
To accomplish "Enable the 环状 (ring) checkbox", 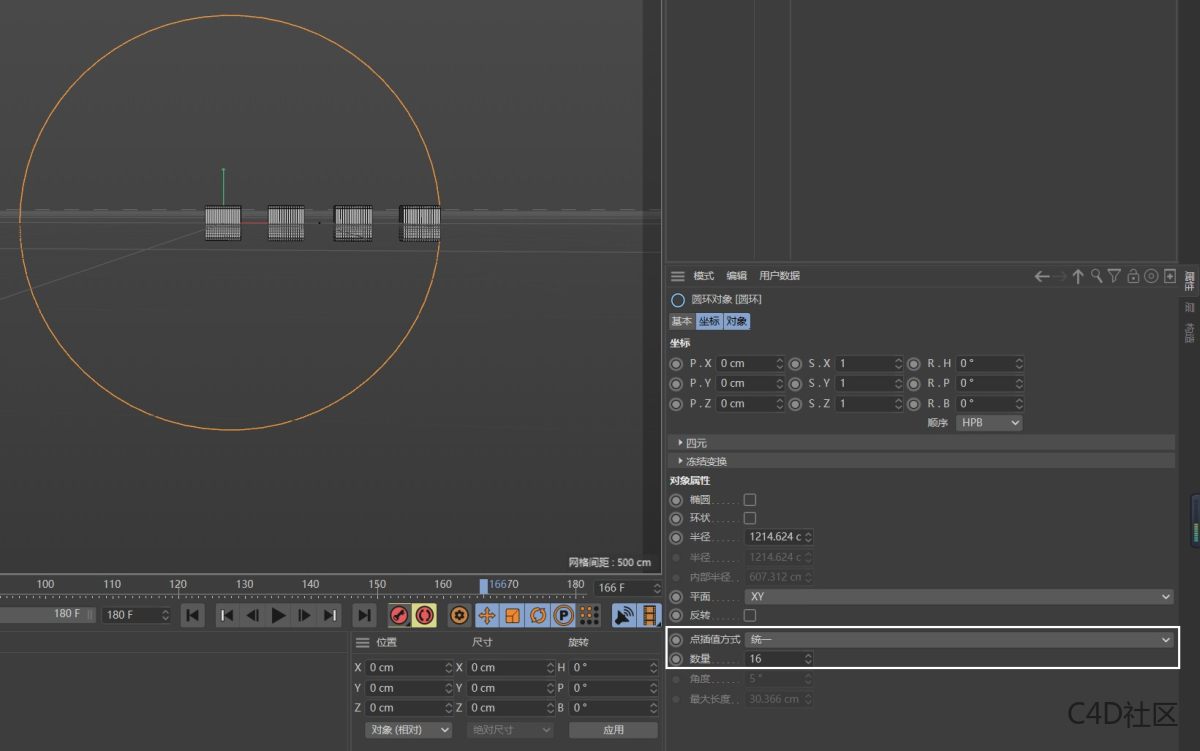I will click(750, 518).
